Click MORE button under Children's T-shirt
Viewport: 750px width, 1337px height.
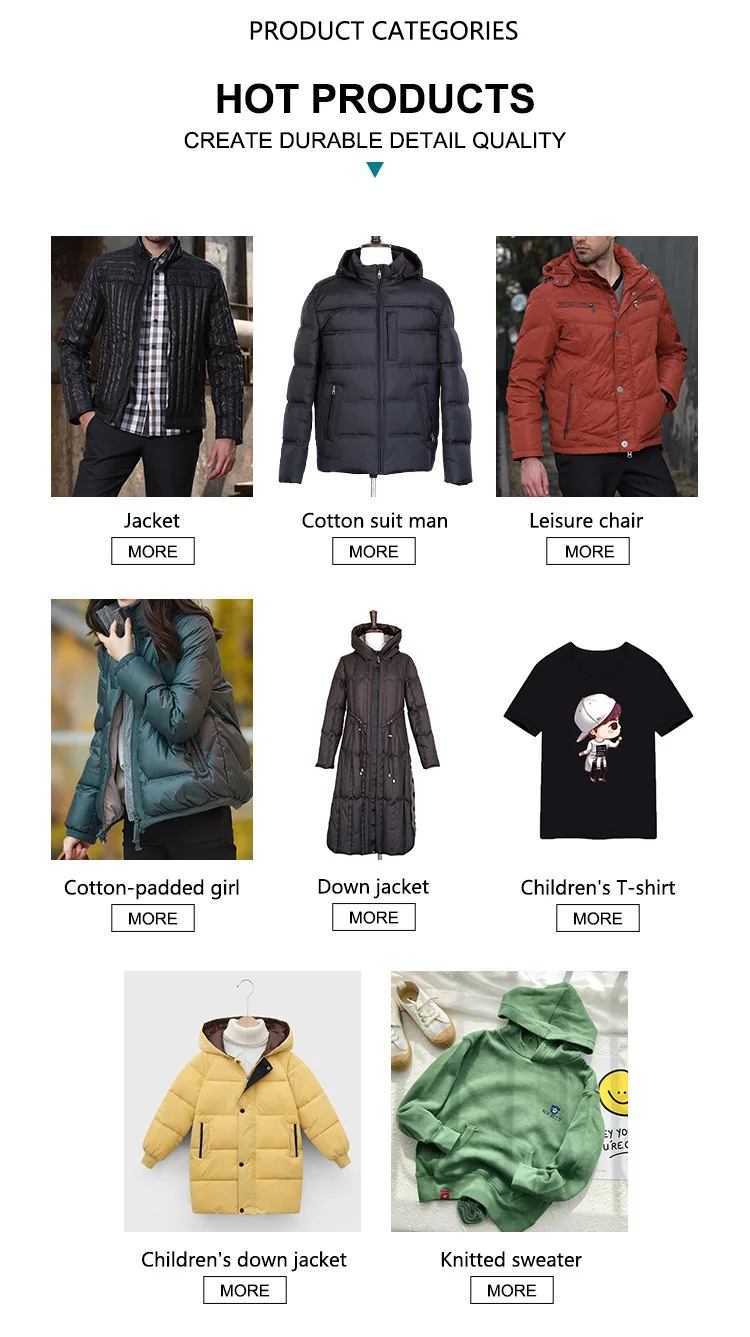click(x=598, y=918)
